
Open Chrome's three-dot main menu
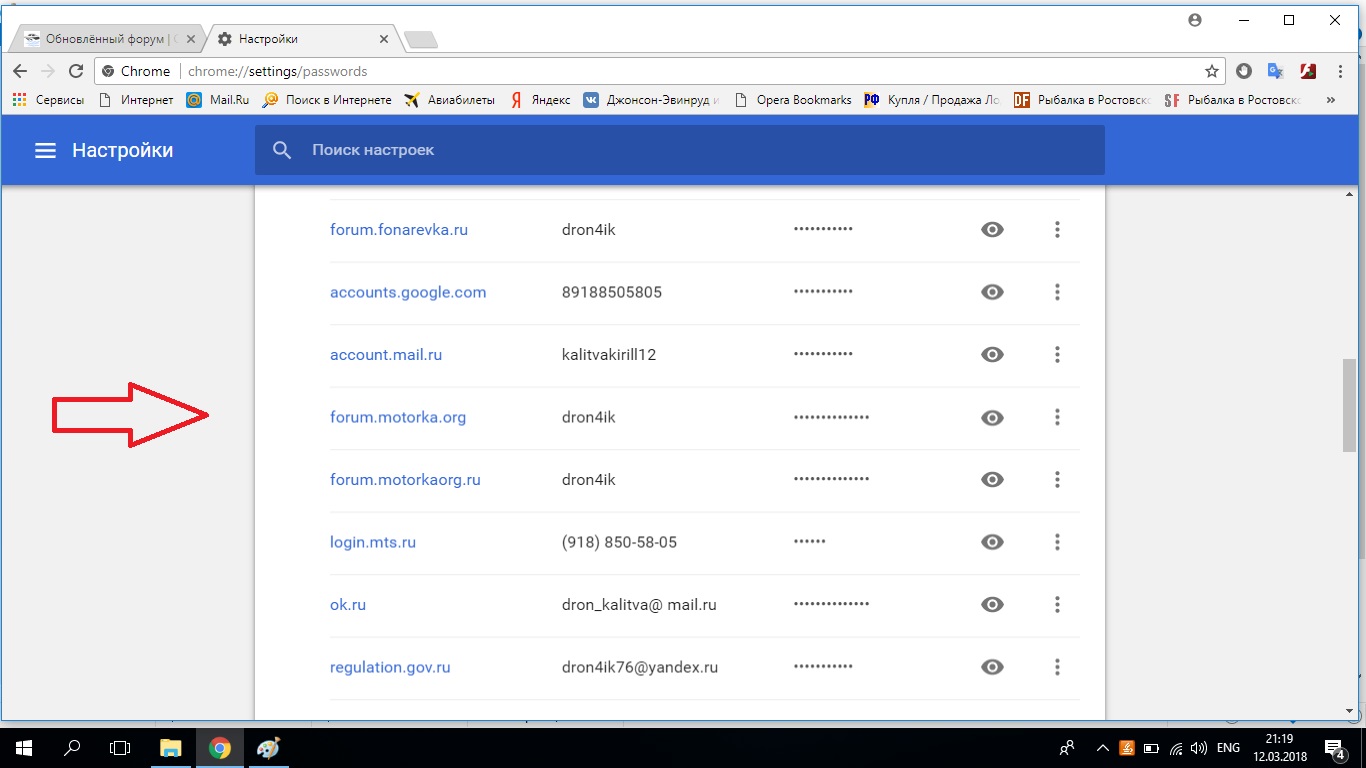(x=1340, y=71)
